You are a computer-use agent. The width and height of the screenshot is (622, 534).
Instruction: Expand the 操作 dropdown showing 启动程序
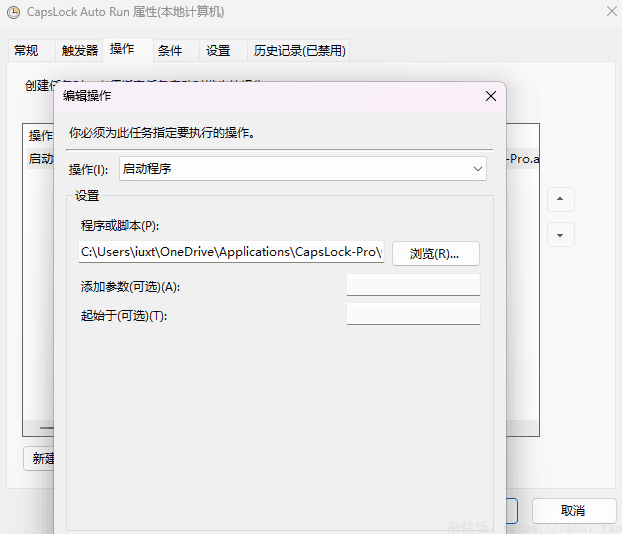(x=302, y=169)
